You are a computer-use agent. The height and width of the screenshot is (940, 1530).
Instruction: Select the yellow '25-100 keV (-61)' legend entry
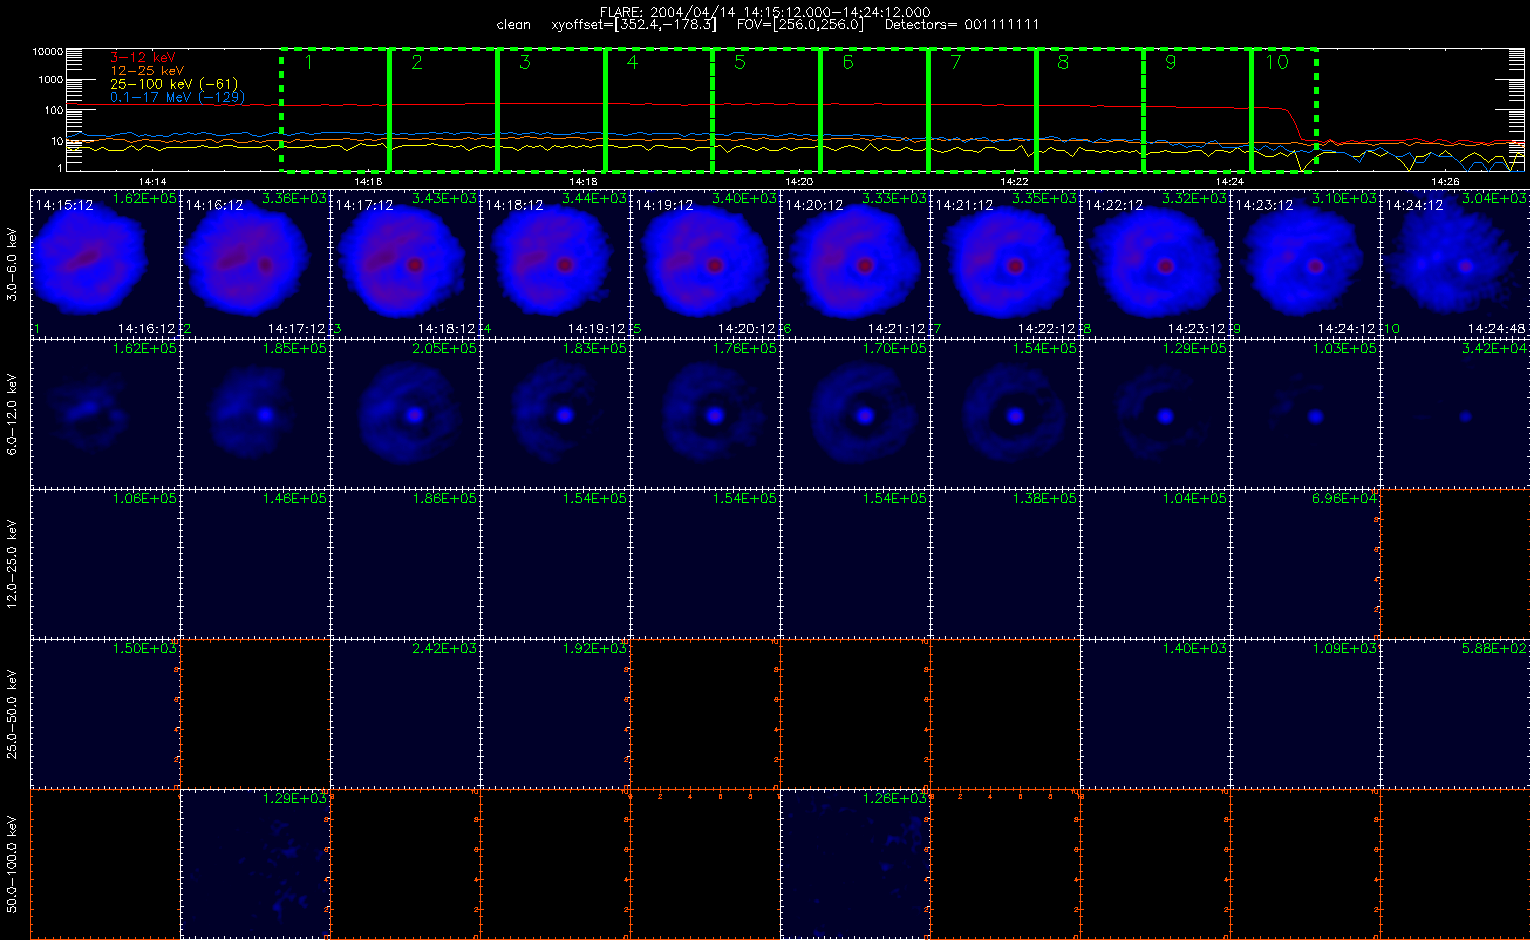pyautogui.click(x=174, y=84)
